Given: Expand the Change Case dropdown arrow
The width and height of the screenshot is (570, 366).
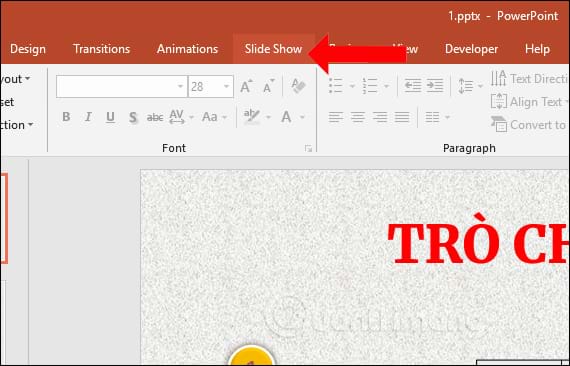Looking at the screenshot, I should pos(224,117).
